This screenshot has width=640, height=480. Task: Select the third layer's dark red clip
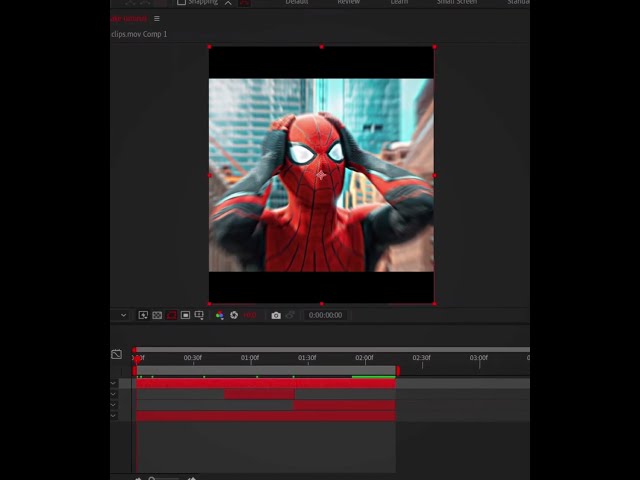[x=344, y=405]
